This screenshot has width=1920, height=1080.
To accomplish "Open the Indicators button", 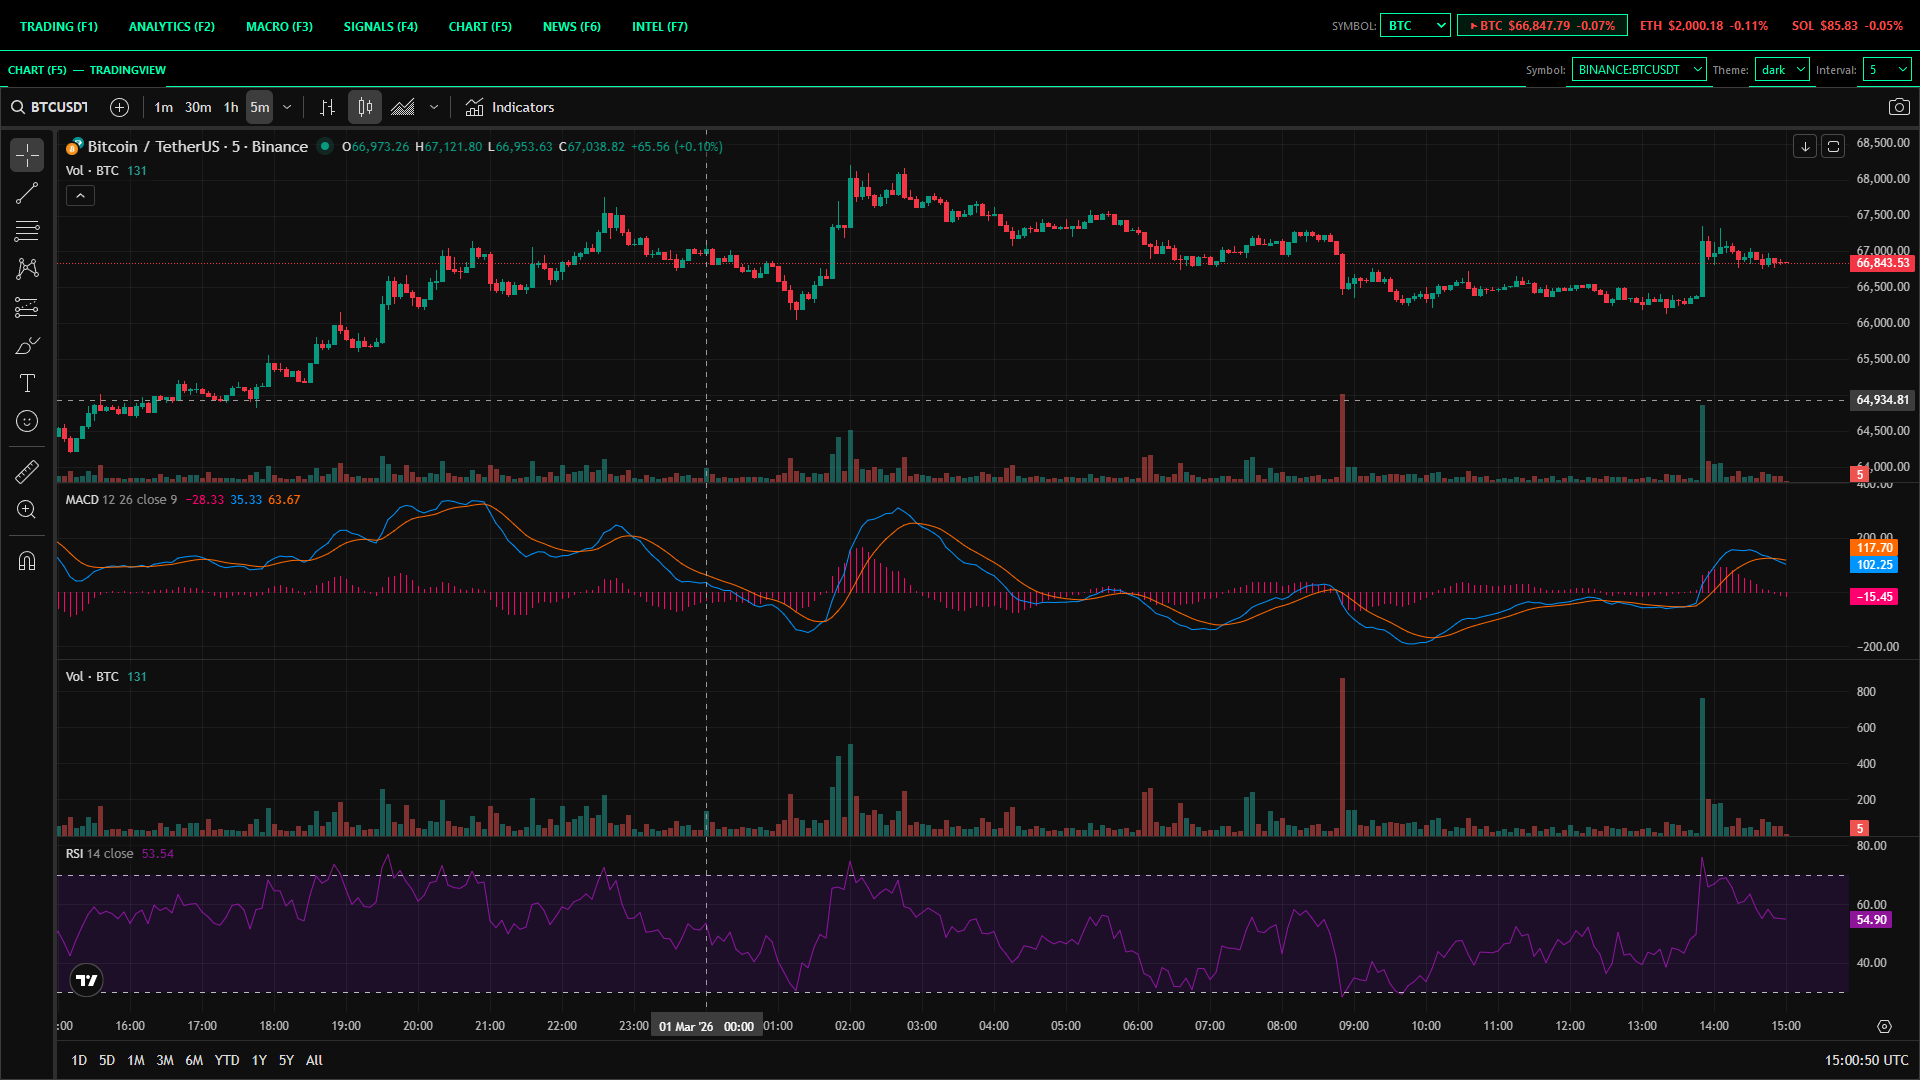I will [x=510, y=107].
